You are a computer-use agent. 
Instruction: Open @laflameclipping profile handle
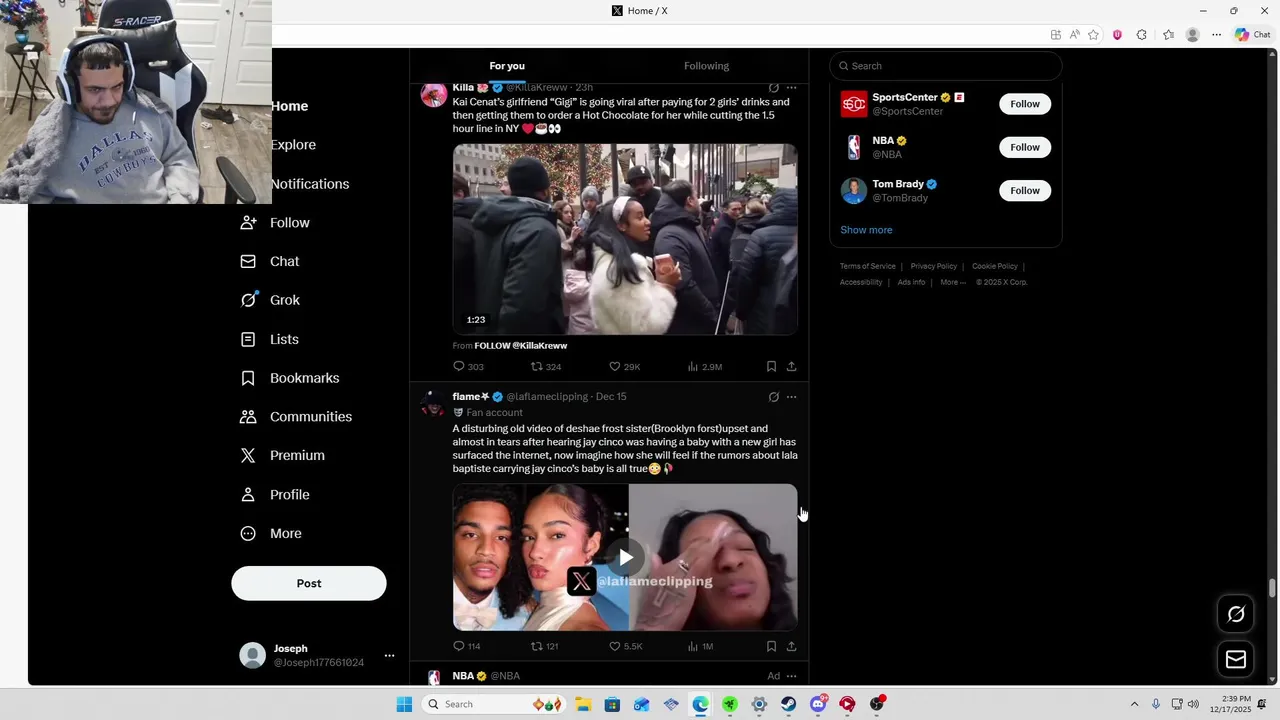click(x=547, y=397)
